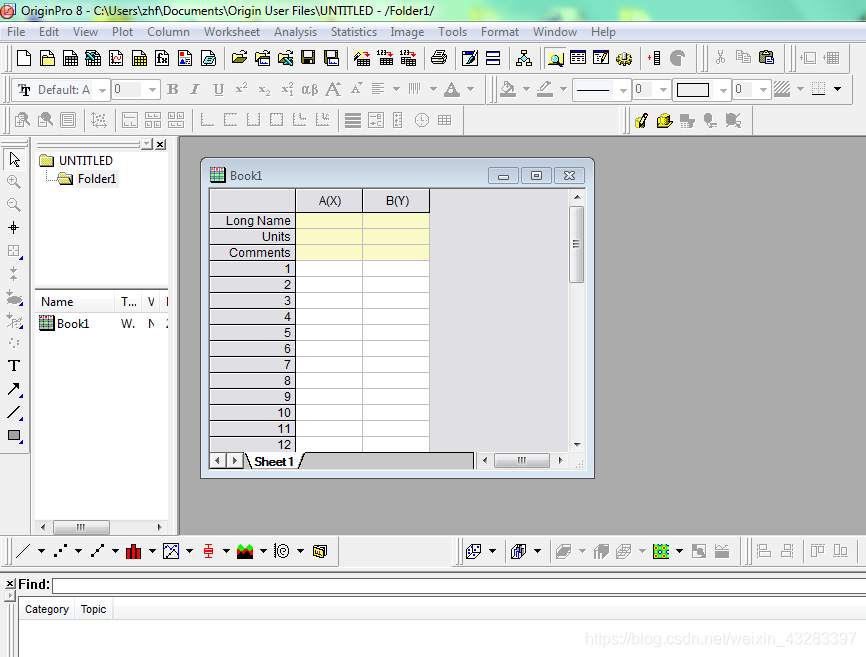Sort by the Name column header
The width and height of the screenshot is (866, 657).
click(75, 302)
